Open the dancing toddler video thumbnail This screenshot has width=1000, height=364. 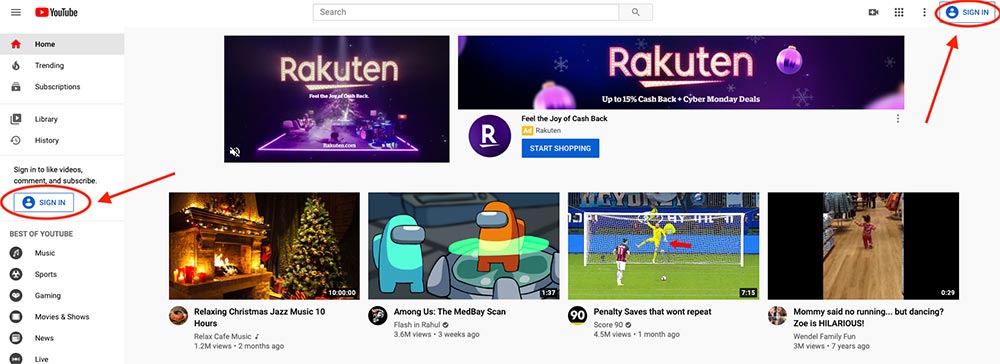tap(863, 246)
